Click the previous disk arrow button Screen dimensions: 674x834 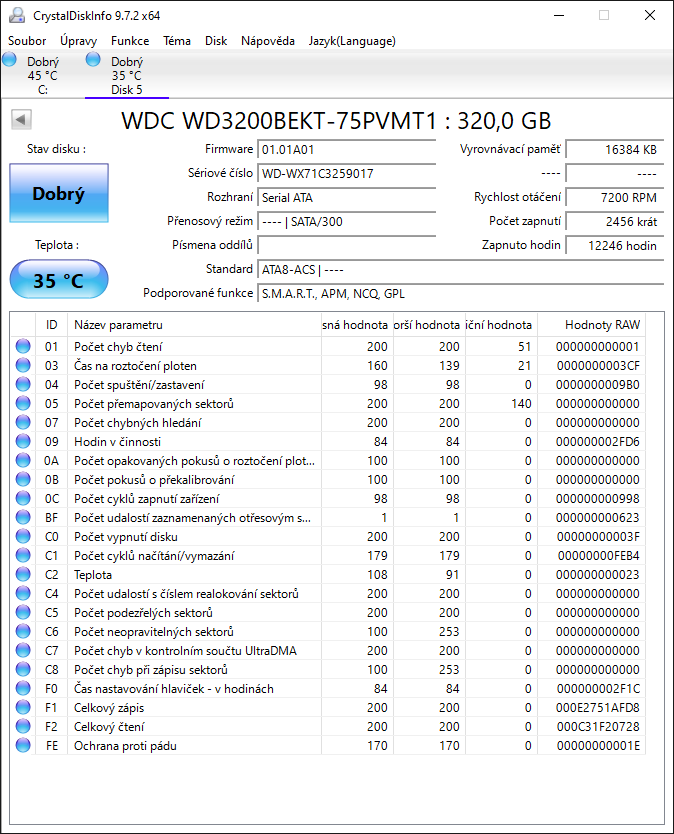point(21,119)
